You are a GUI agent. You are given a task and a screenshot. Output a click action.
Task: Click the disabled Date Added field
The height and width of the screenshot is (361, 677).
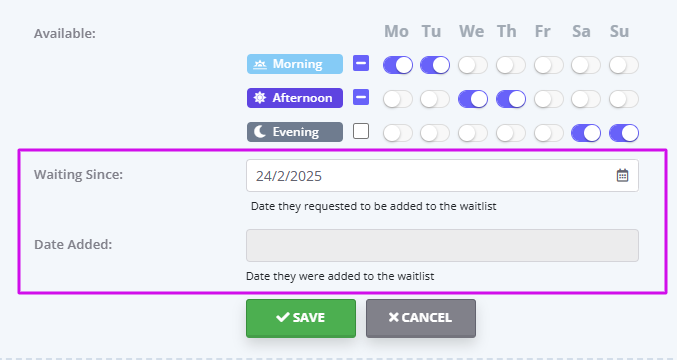(x=442, y=245)
